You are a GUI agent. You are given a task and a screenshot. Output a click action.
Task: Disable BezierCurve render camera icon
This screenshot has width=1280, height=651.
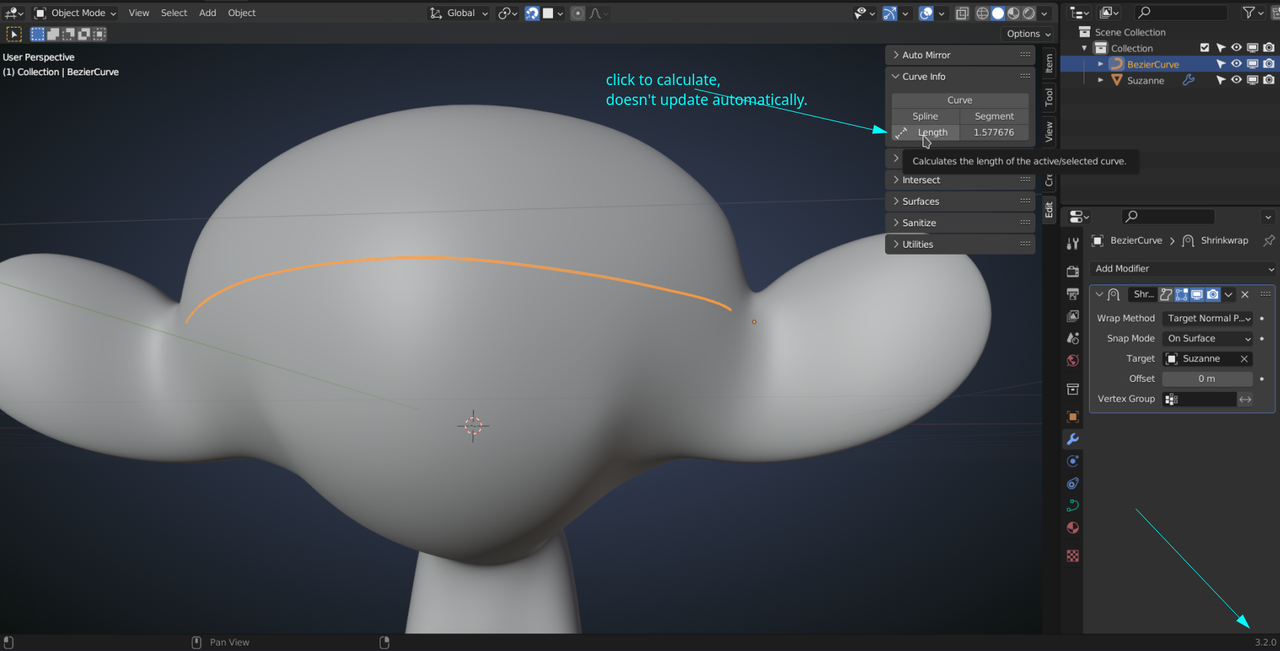pyautogui.click(x=1268, y=64)
